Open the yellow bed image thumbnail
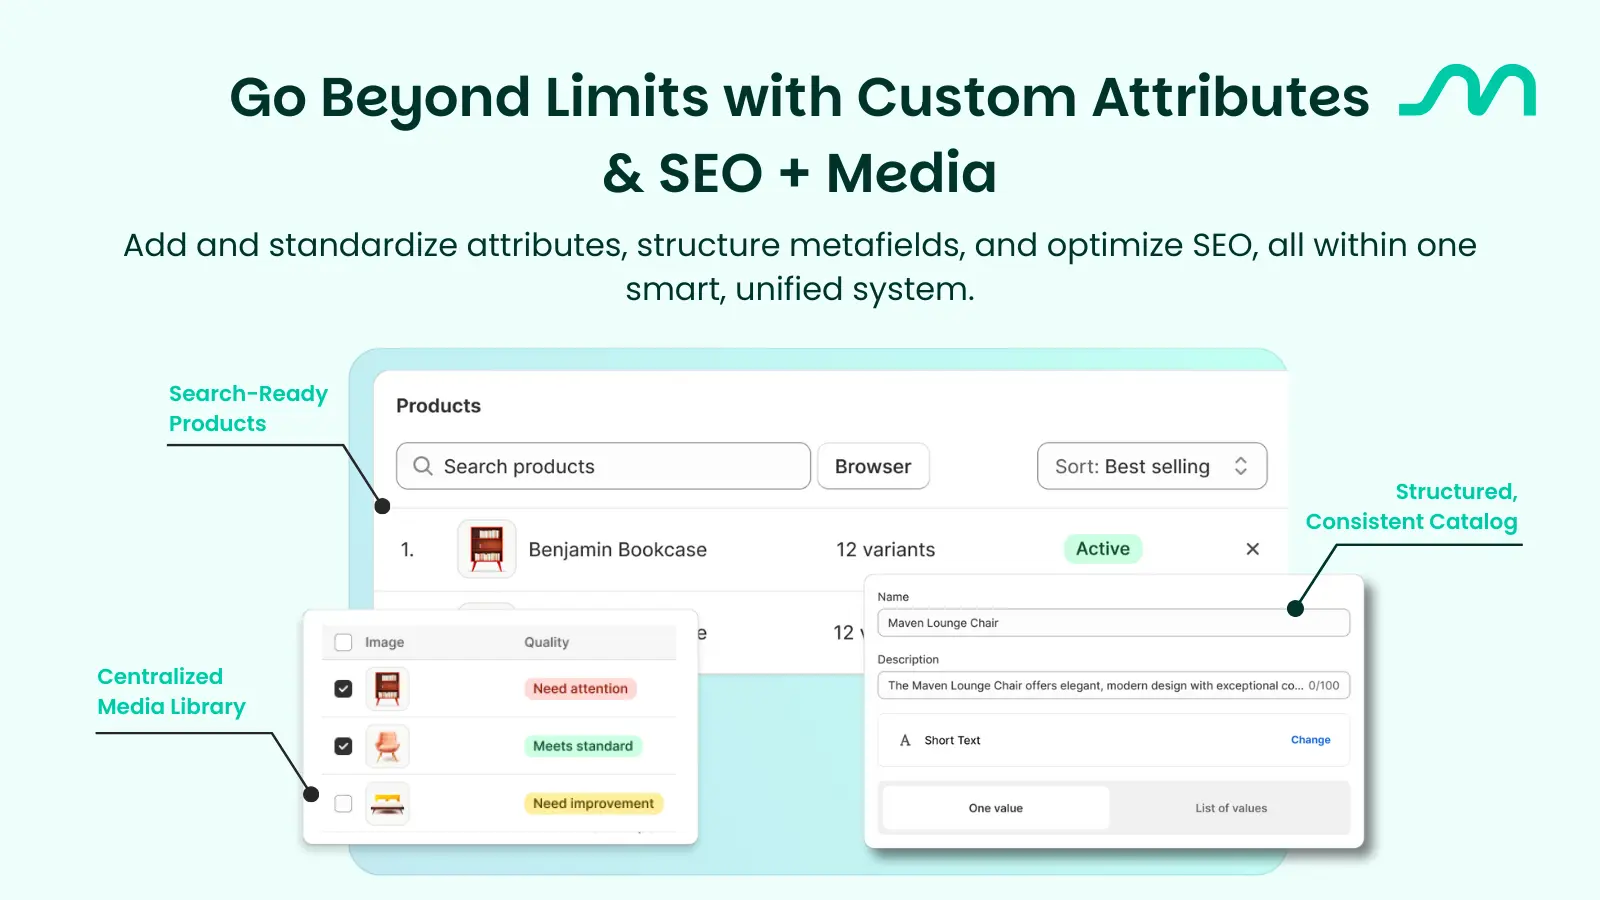Screen dimensions: 1600x900 click(x=387, y=803)
